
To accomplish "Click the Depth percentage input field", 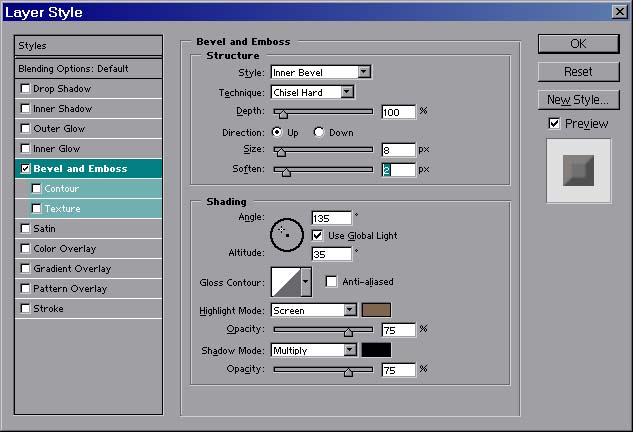I will point(398,112).
